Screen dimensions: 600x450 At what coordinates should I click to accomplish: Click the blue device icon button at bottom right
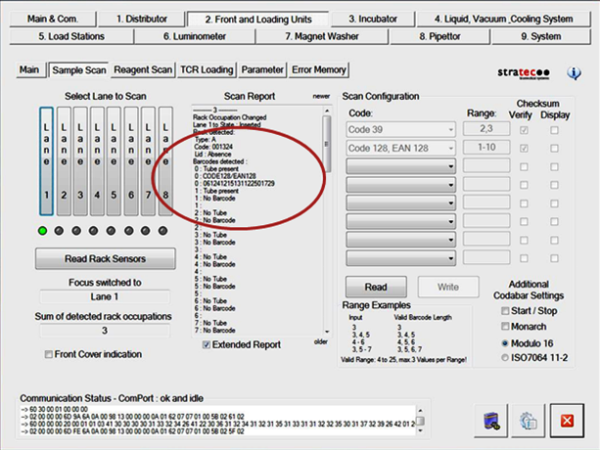click(492, 420)
